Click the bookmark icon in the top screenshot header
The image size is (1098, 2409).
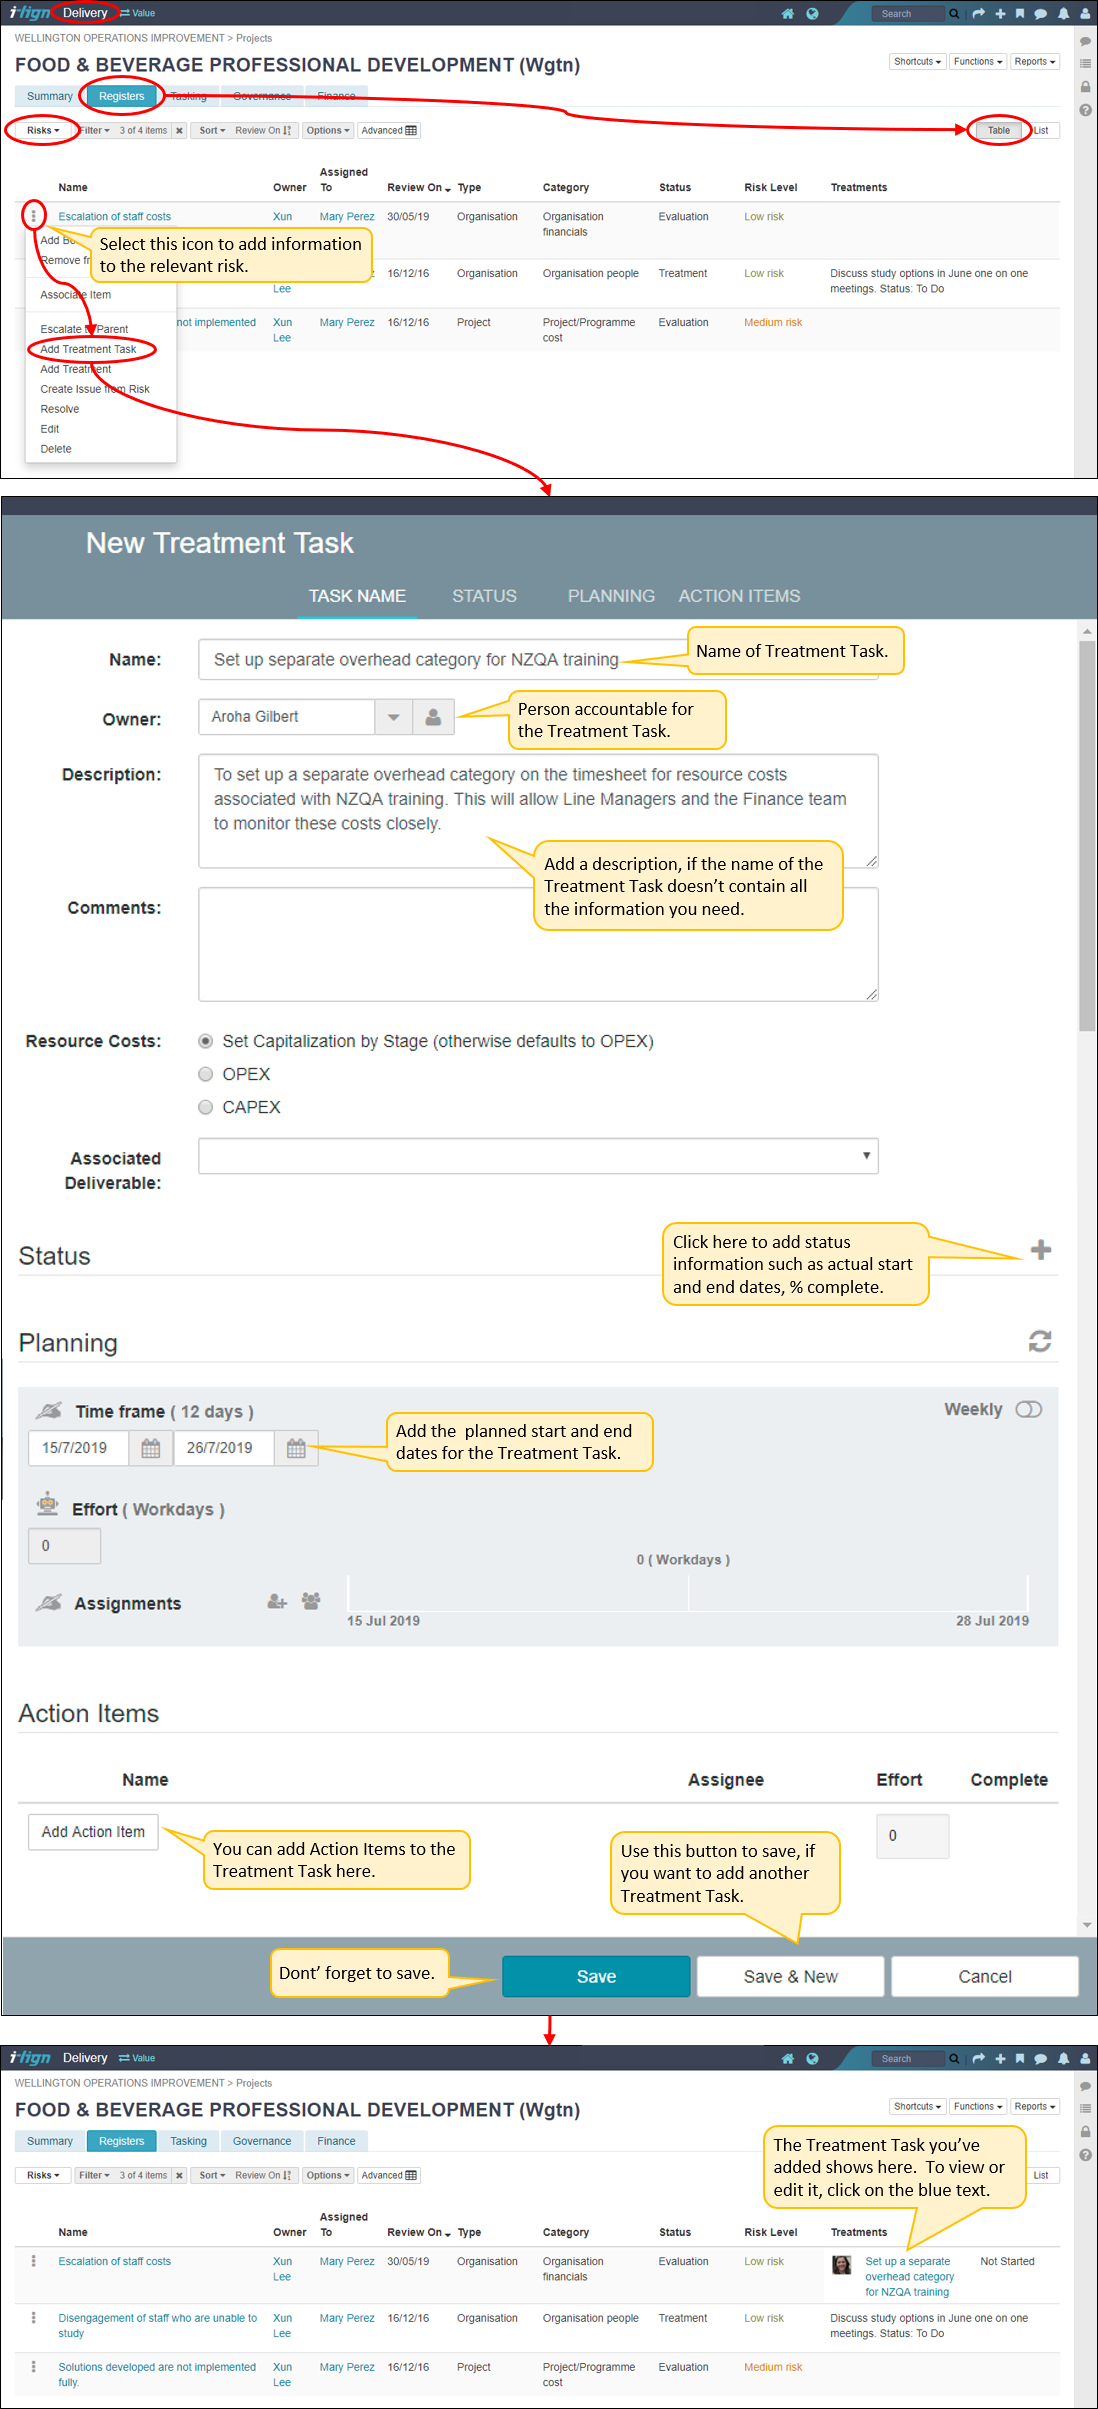1019,14
